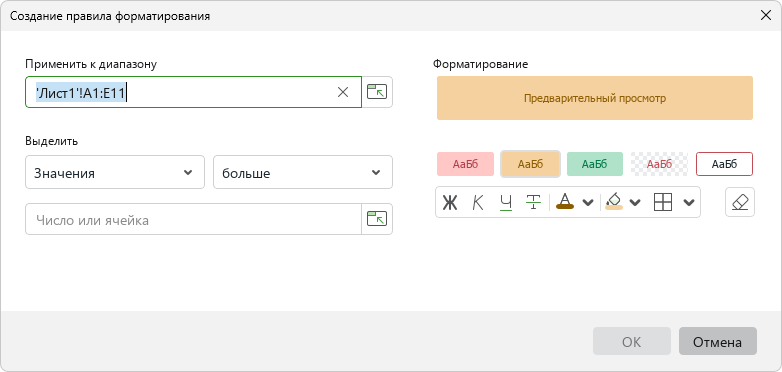Click the OK button
Screen dimensions: 782x372
point(631,342)
